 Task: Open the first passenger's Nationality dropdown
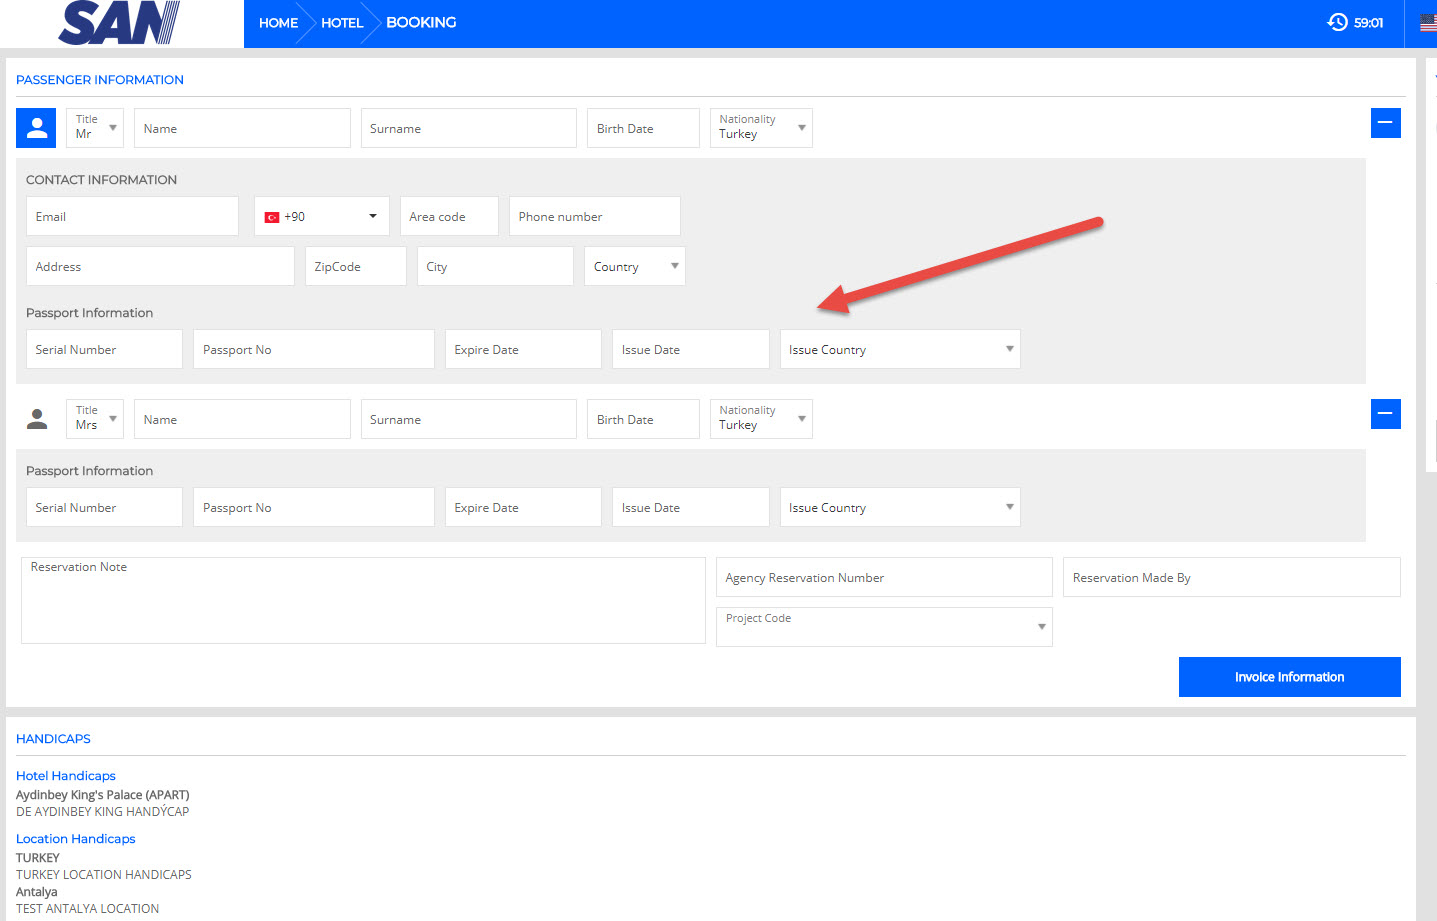coord(761,128)
